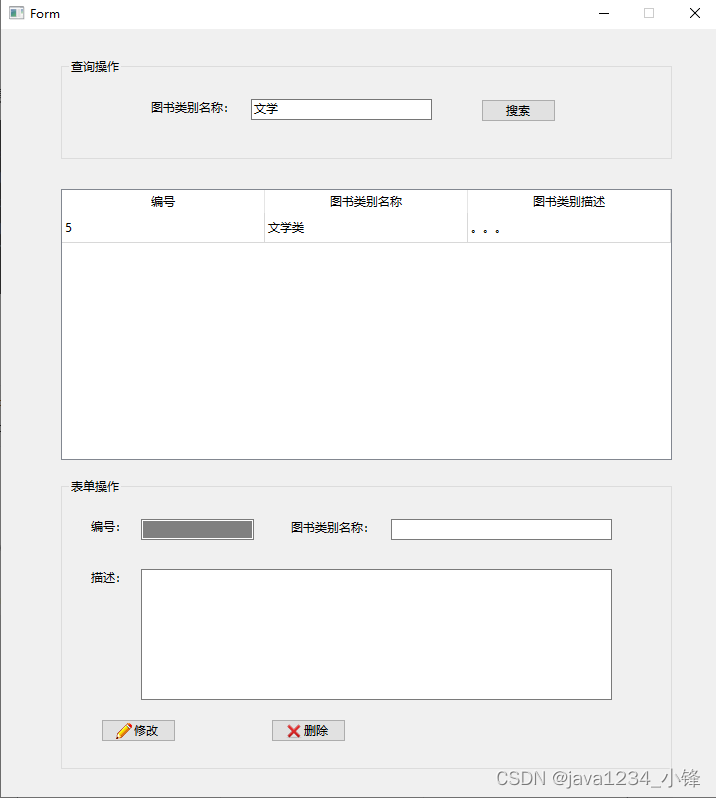Click the Form window icon in title bar

click(16, 13)
